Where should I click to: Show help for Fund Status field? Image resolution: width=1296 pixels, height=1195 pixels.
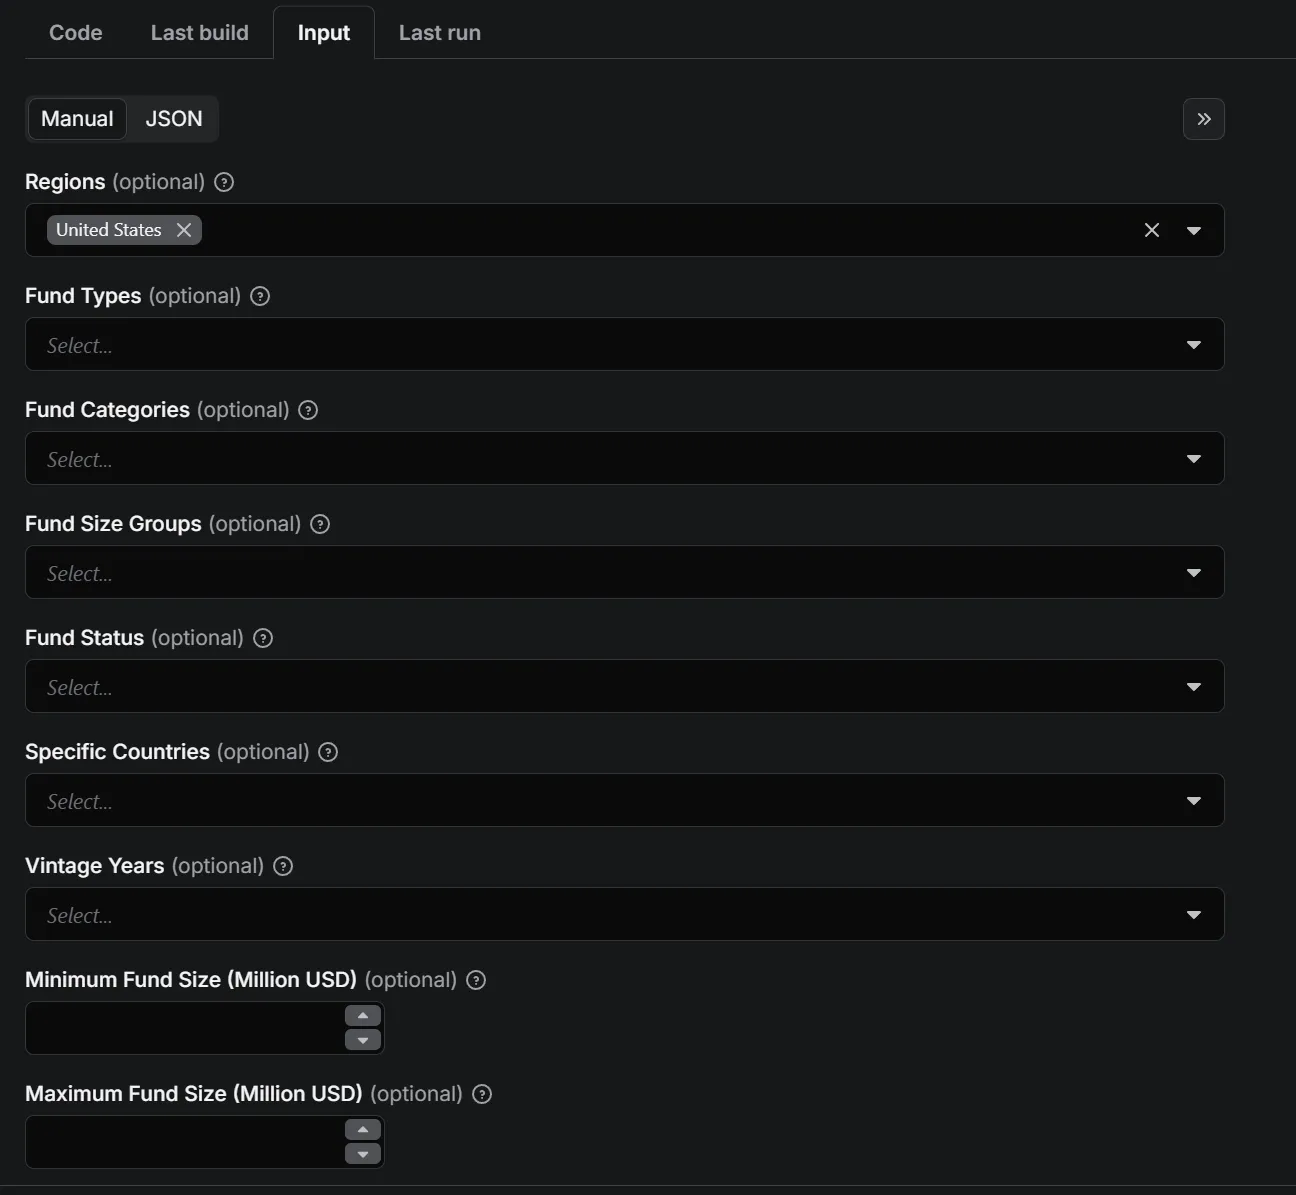click(263, 638)
